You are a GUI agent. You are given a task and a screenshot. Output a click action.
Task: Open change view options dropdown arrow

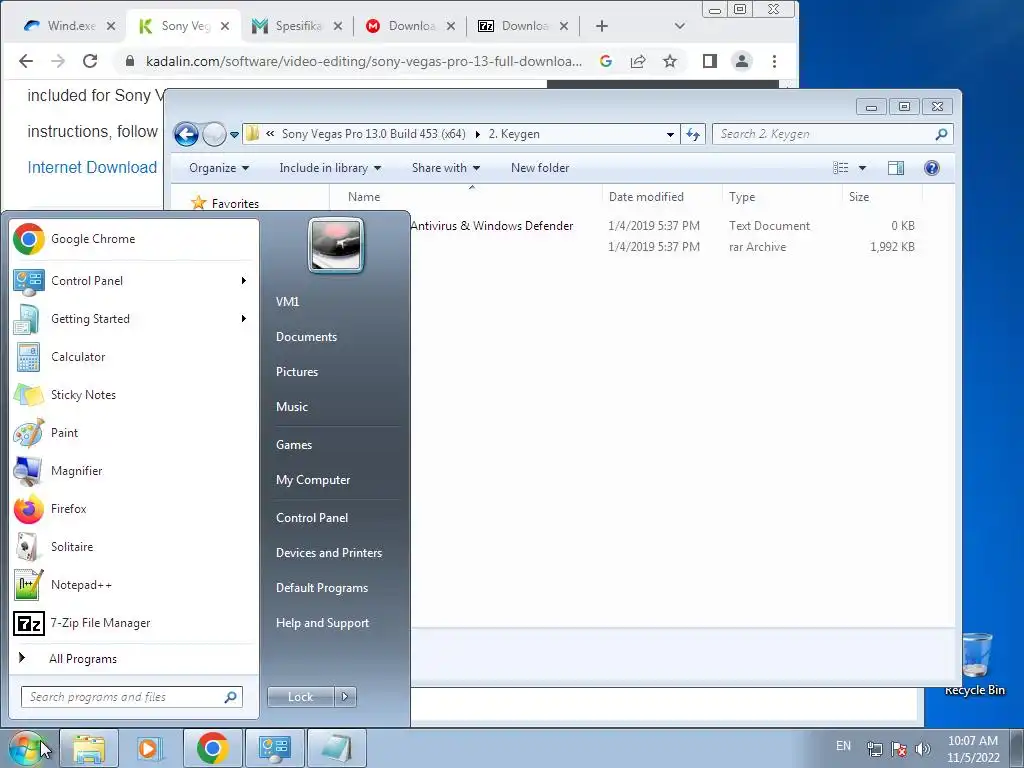click(x=862, y=168)
